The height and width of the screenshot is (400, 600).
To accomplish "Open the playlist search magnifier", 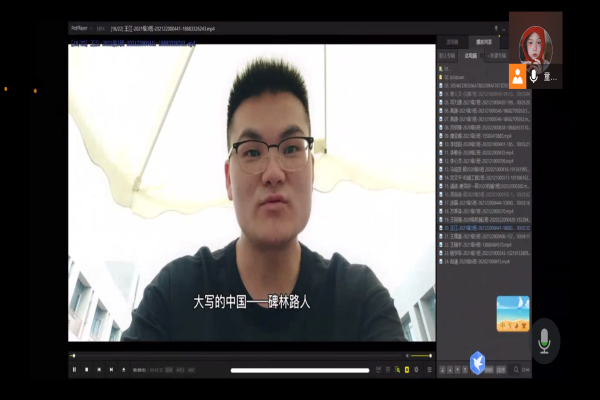I will tap(516, 370).
